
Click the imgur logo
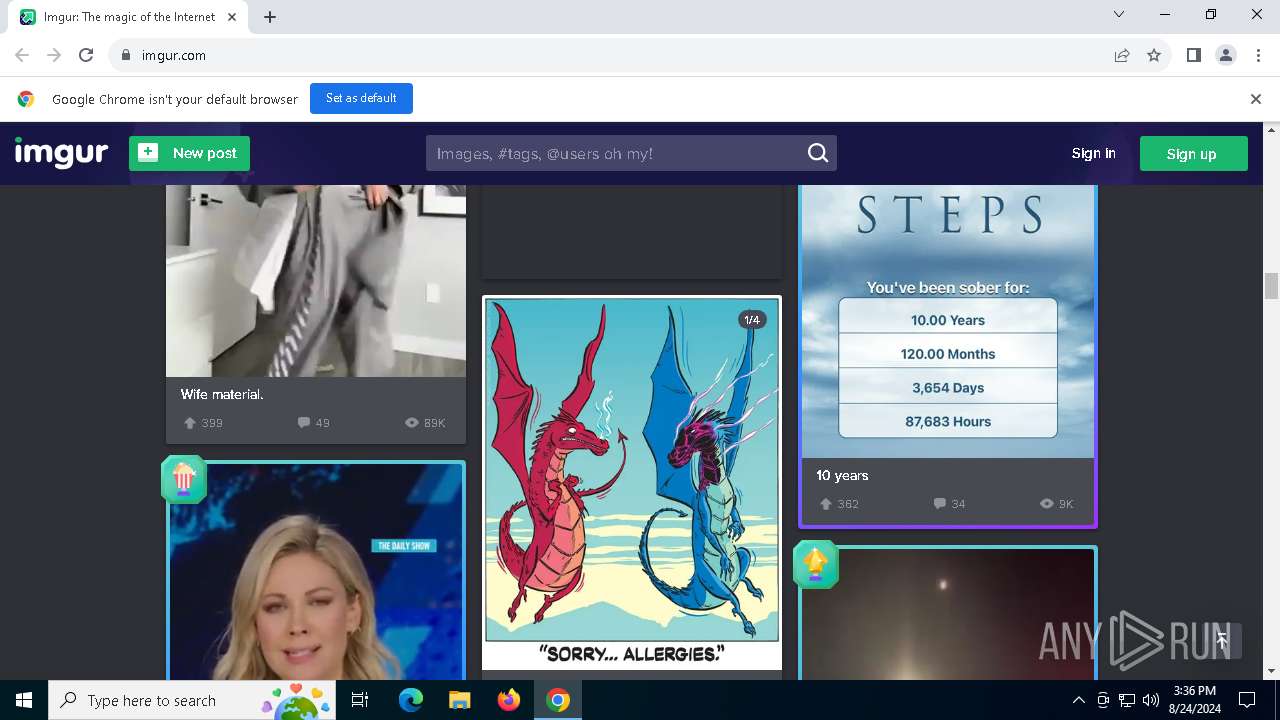tap(61, 153)
